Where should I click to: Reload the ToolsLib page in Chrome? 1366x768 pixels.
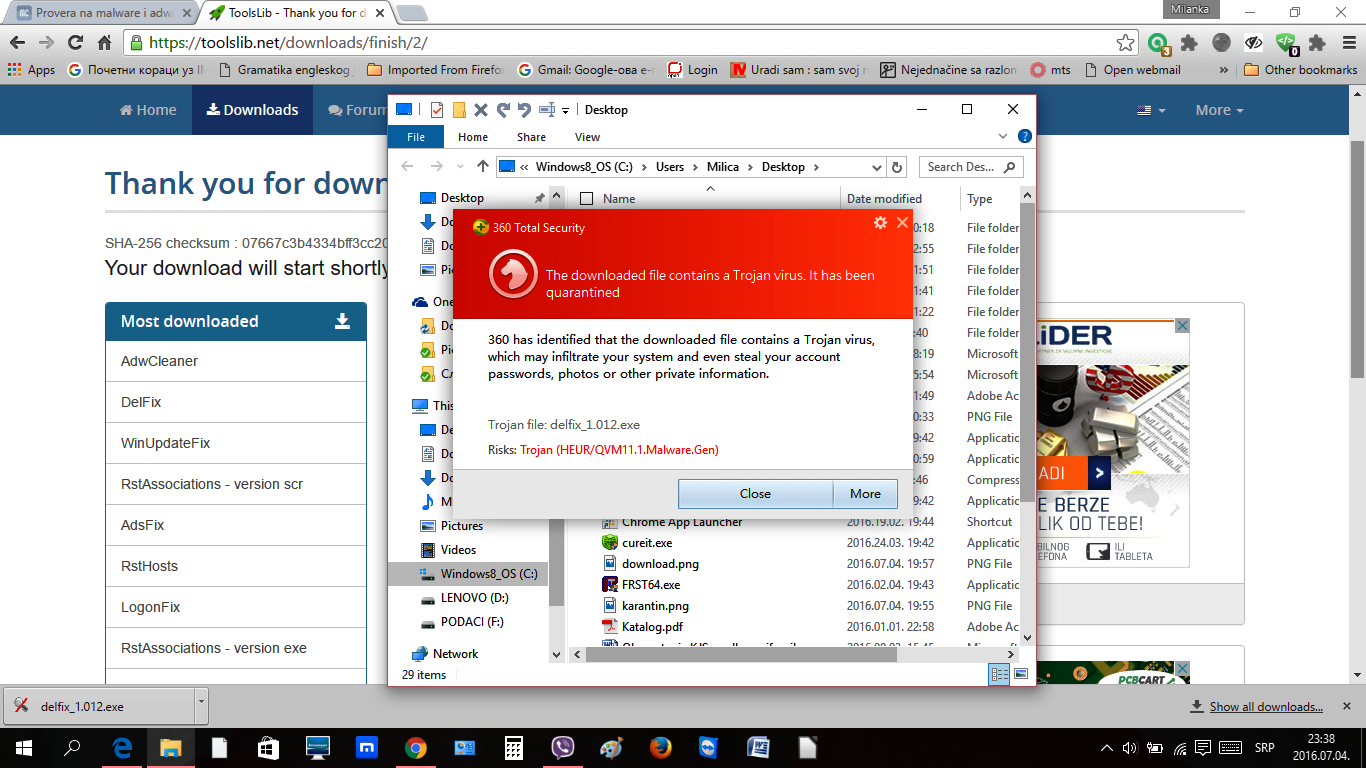75,43
